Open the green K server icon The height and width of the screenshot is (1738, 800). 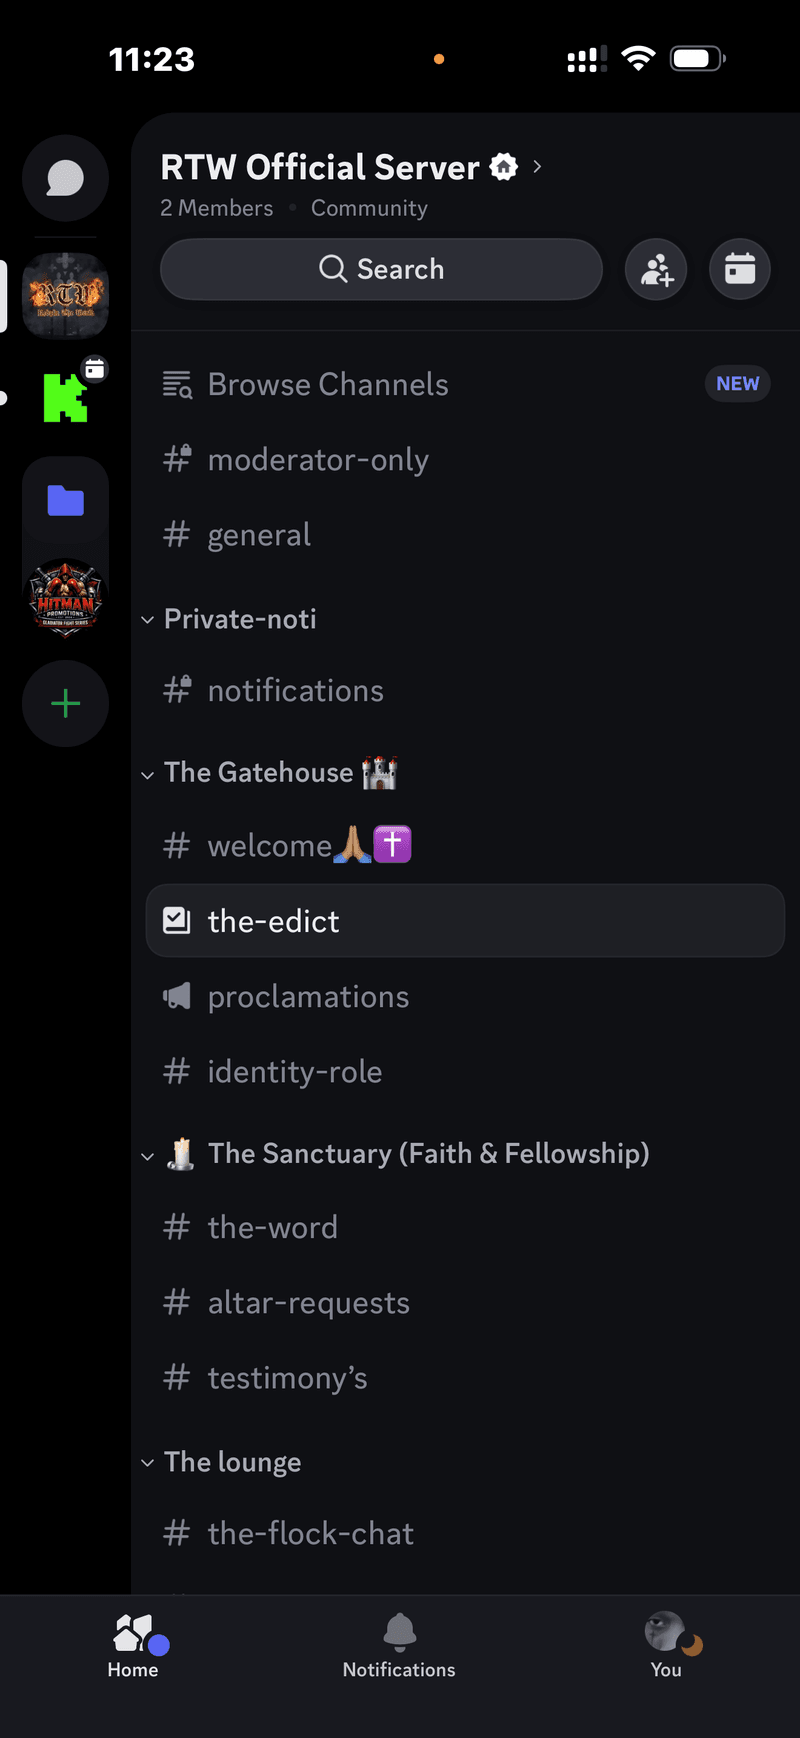coord(66,397)
